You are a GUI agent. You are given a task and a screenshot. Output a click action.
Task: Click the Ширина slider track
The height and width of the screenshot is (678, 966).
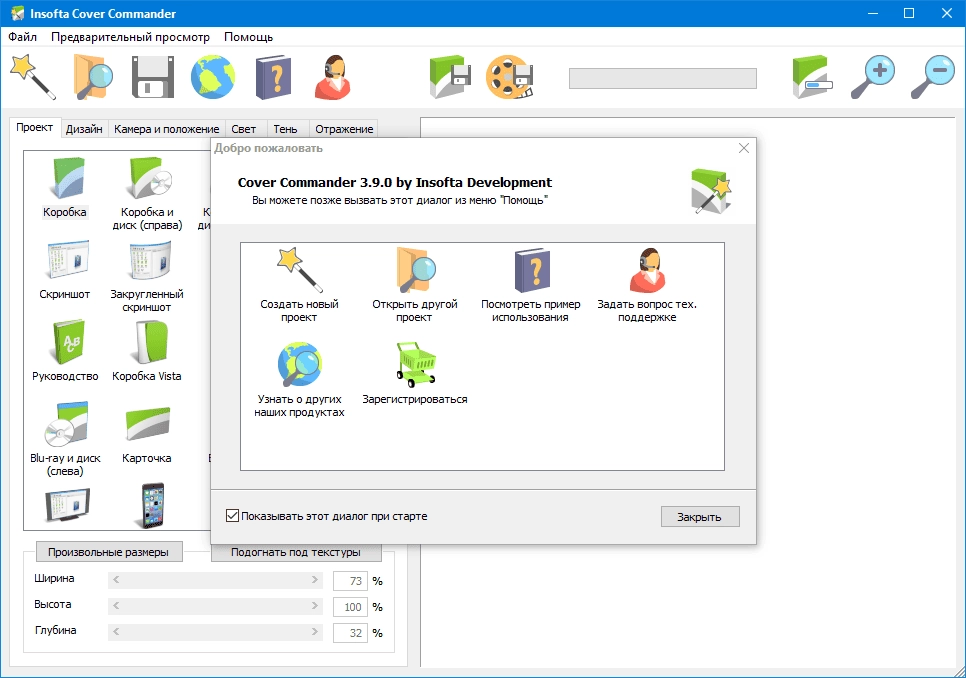pyautogui.click(x=215, y=580)
